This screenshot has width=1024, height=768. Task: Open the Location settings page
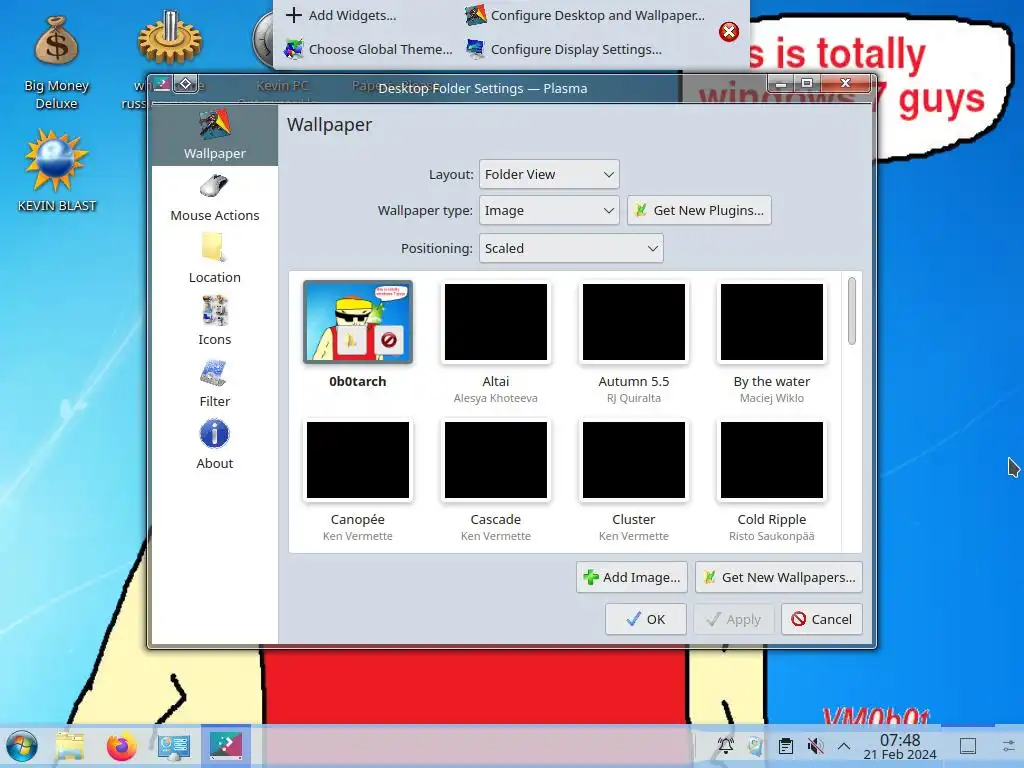(x=214, y=260)
